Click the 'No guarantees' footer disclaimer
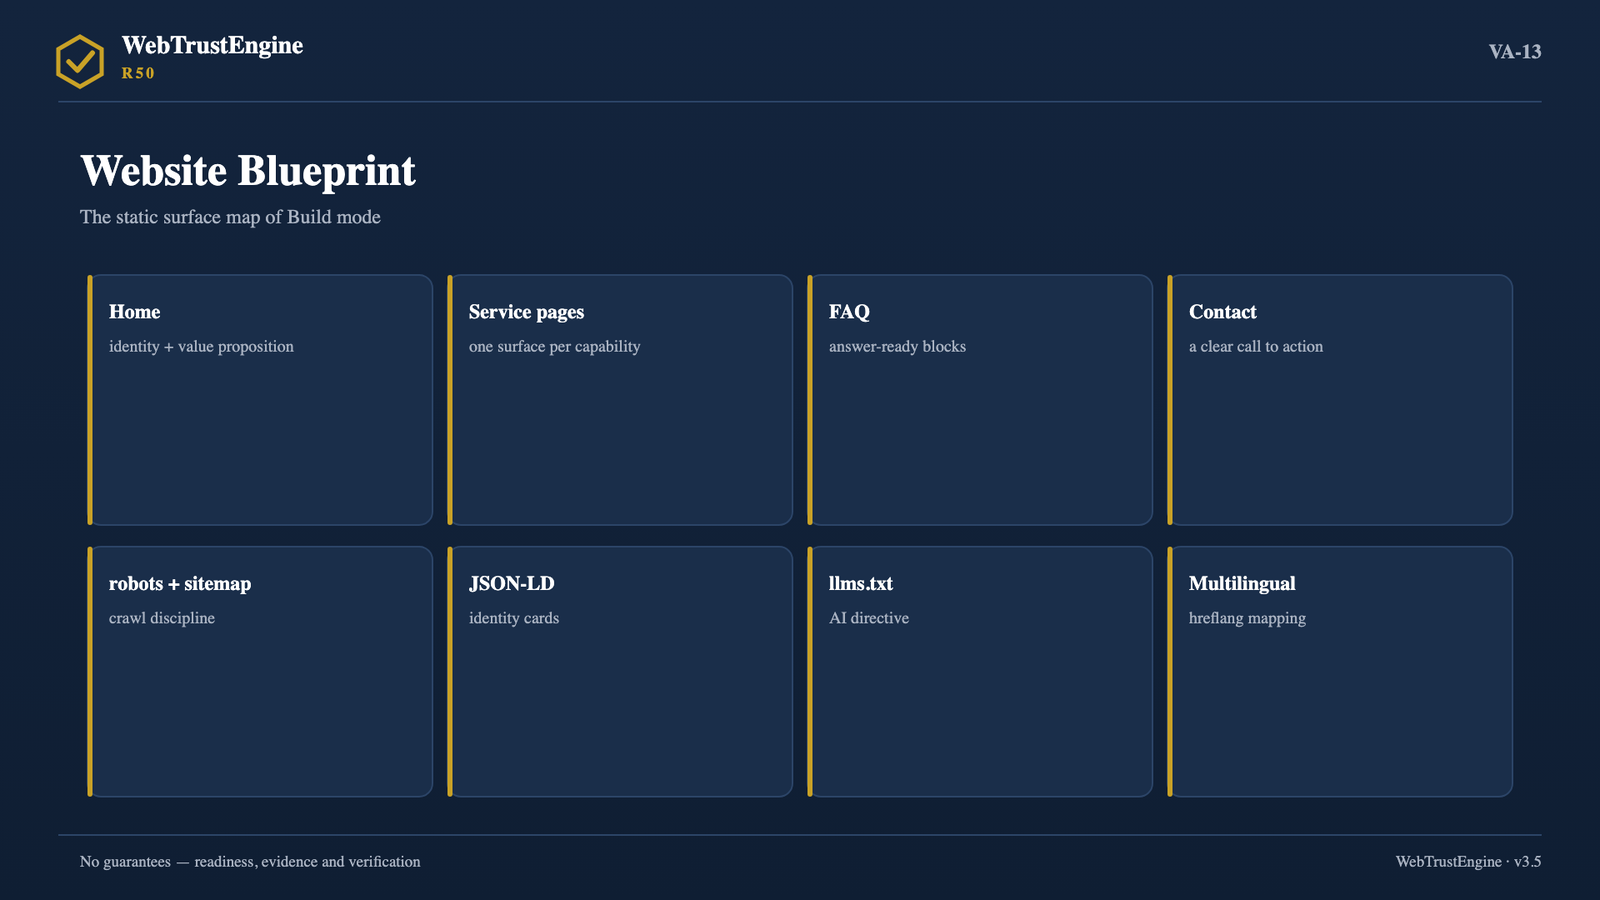The width and height of the screenshot is (1600, 900). click(250, 862)
